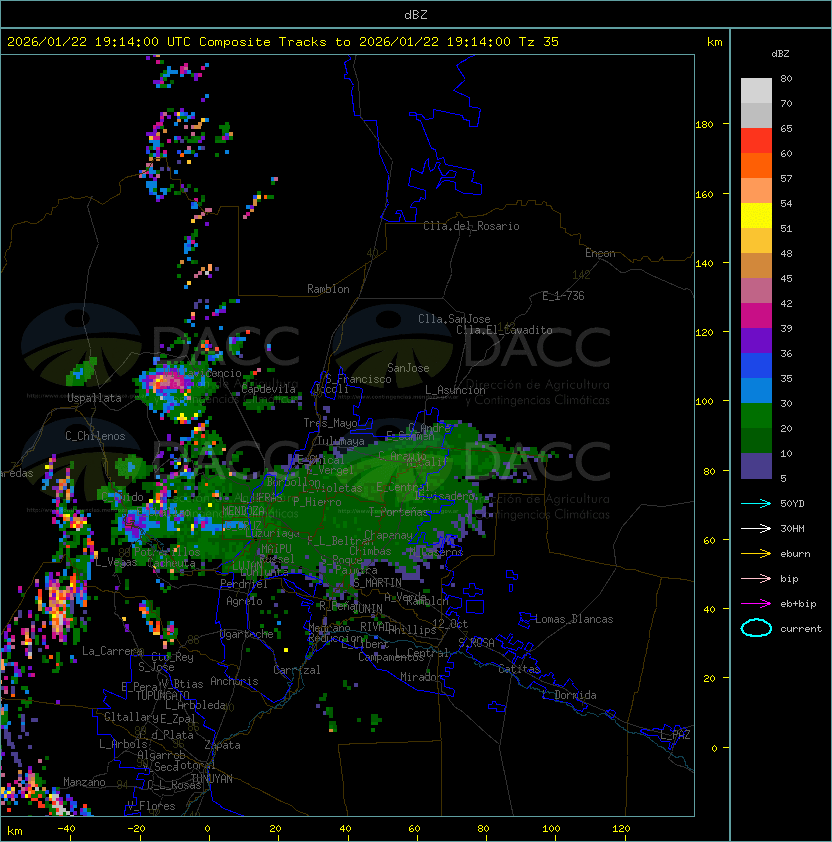Screen dimensions: 832x842
Task: Click the E_1-736 map label
Action: pyautogui.click(x=563, y=295)
